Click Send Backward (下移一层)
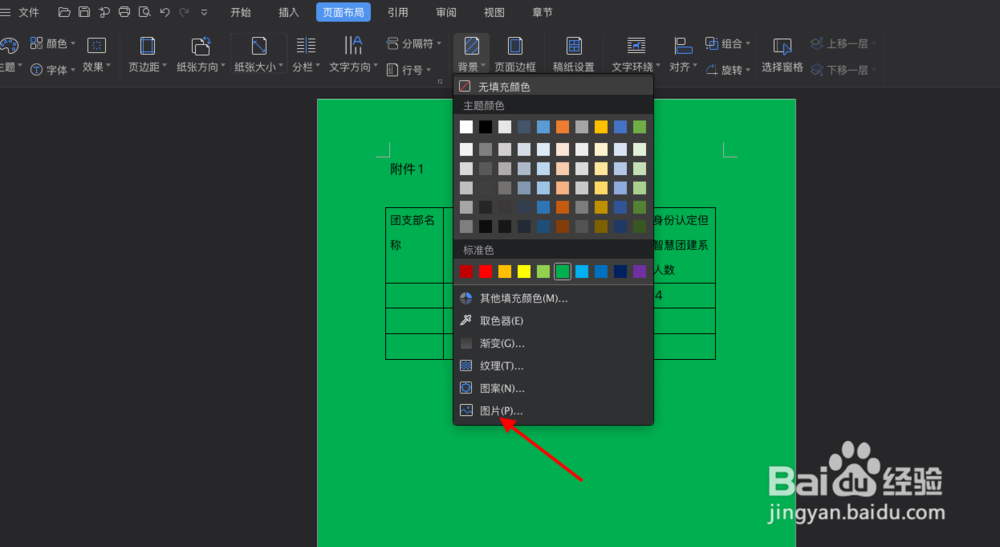Screen dimensions: 1000x547 [842, 69]
